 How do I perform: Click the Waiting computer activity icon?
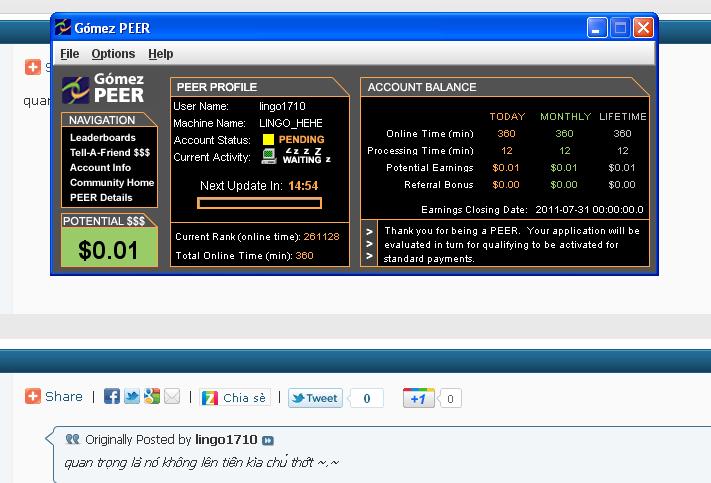(x=269, y=156)
